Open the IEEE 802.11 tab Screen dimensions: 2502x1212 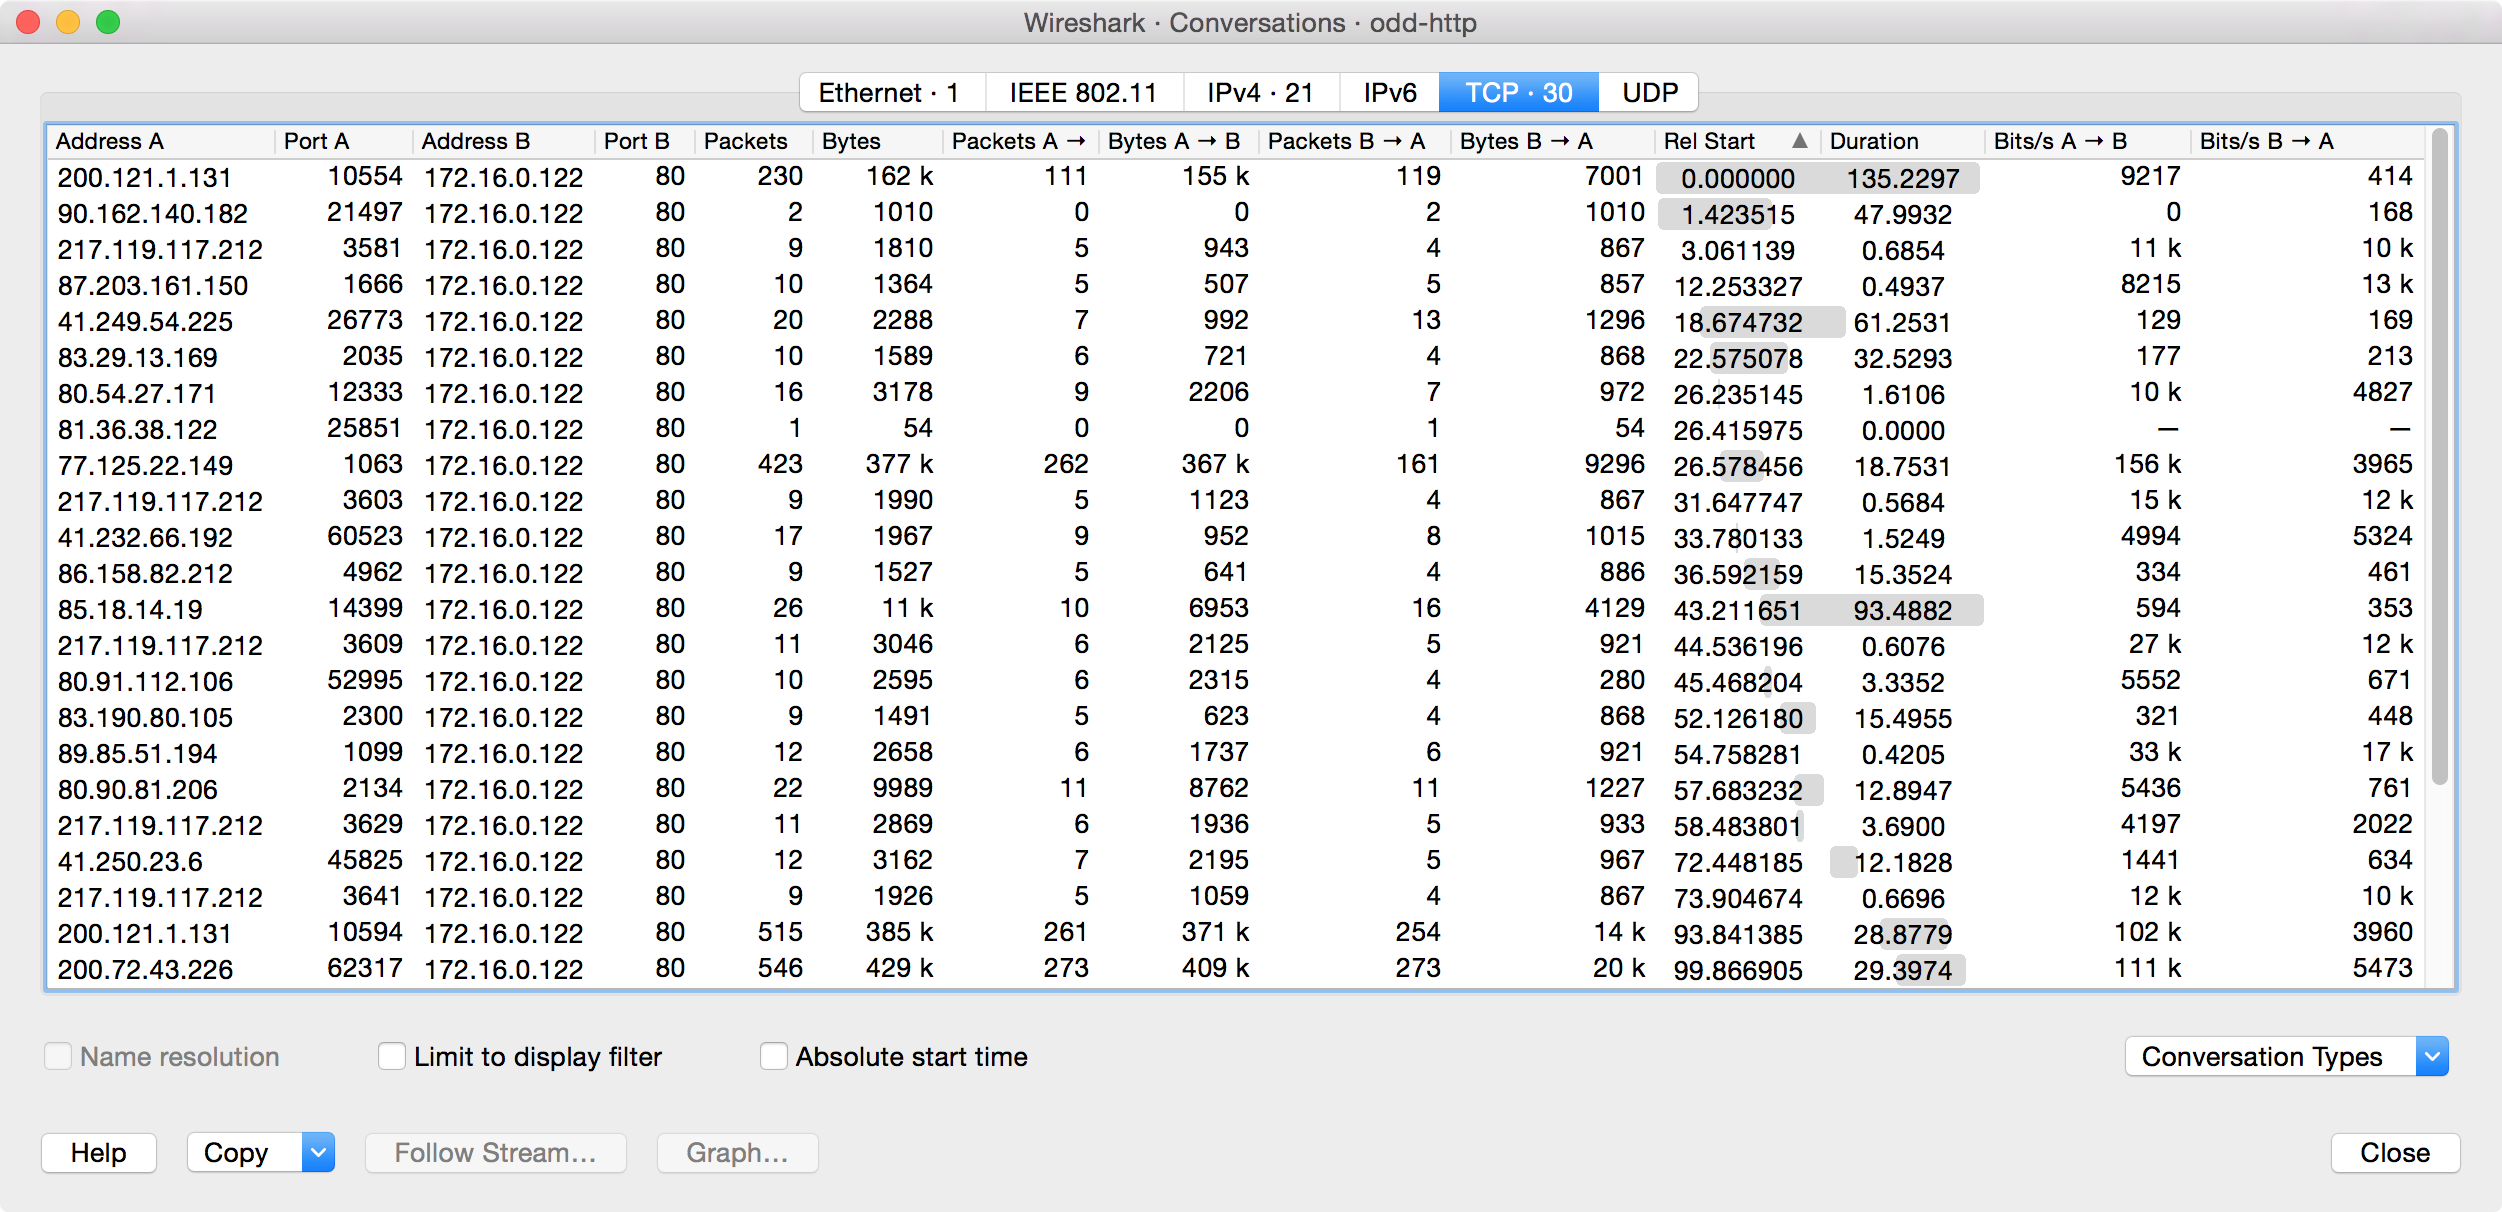(1084, 93)
